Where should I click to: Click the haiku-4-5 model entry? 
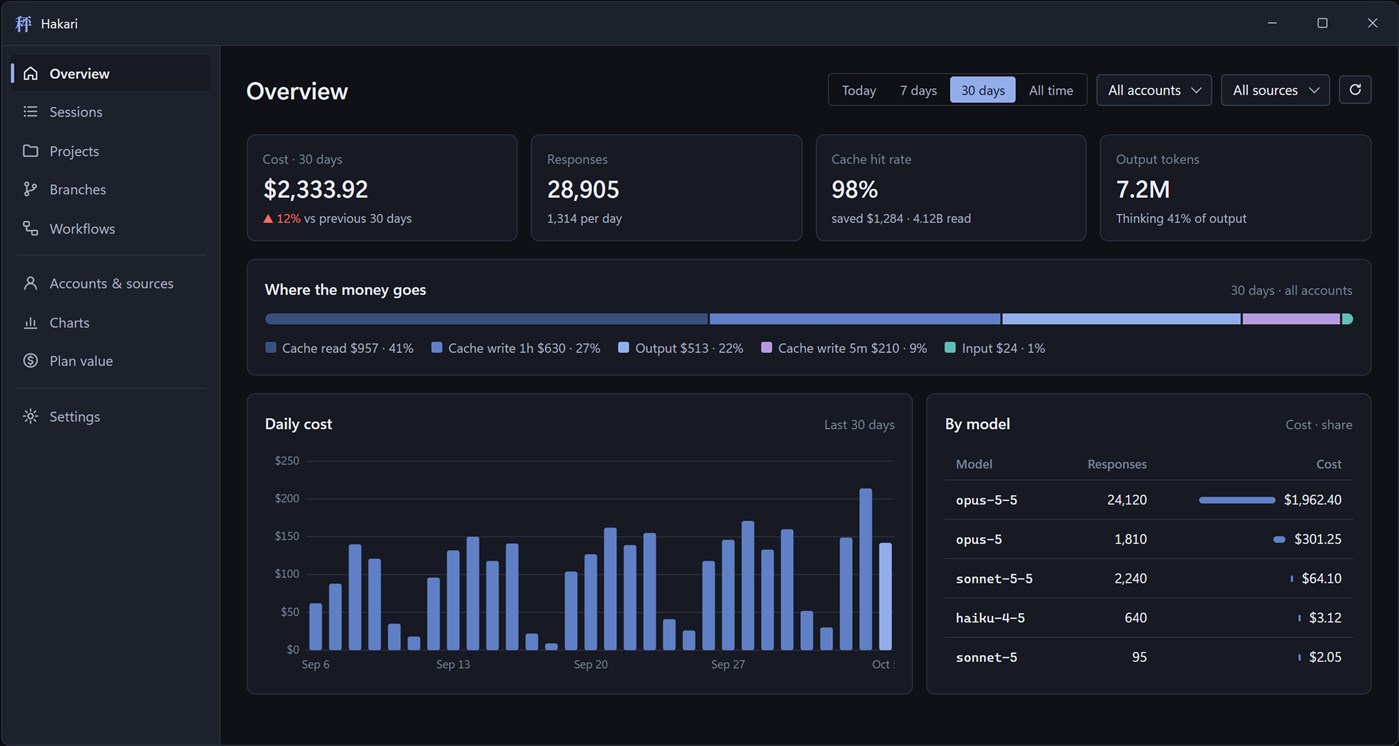[x=990, y=618]
